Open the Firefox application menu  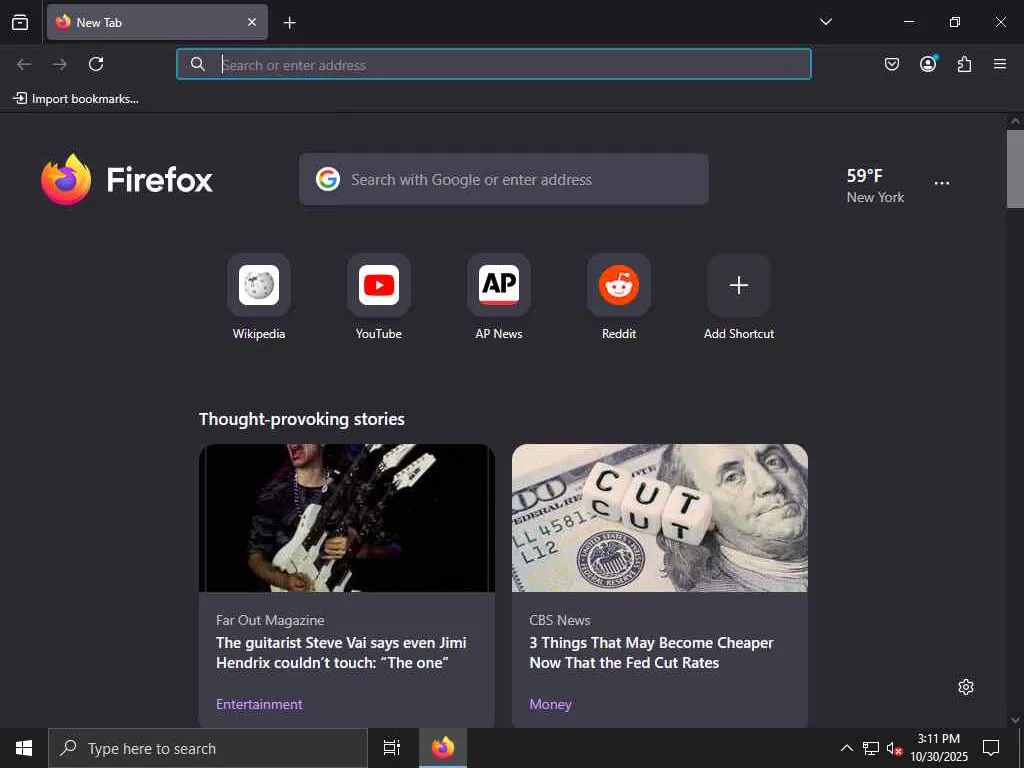[x=1000, y=64]
